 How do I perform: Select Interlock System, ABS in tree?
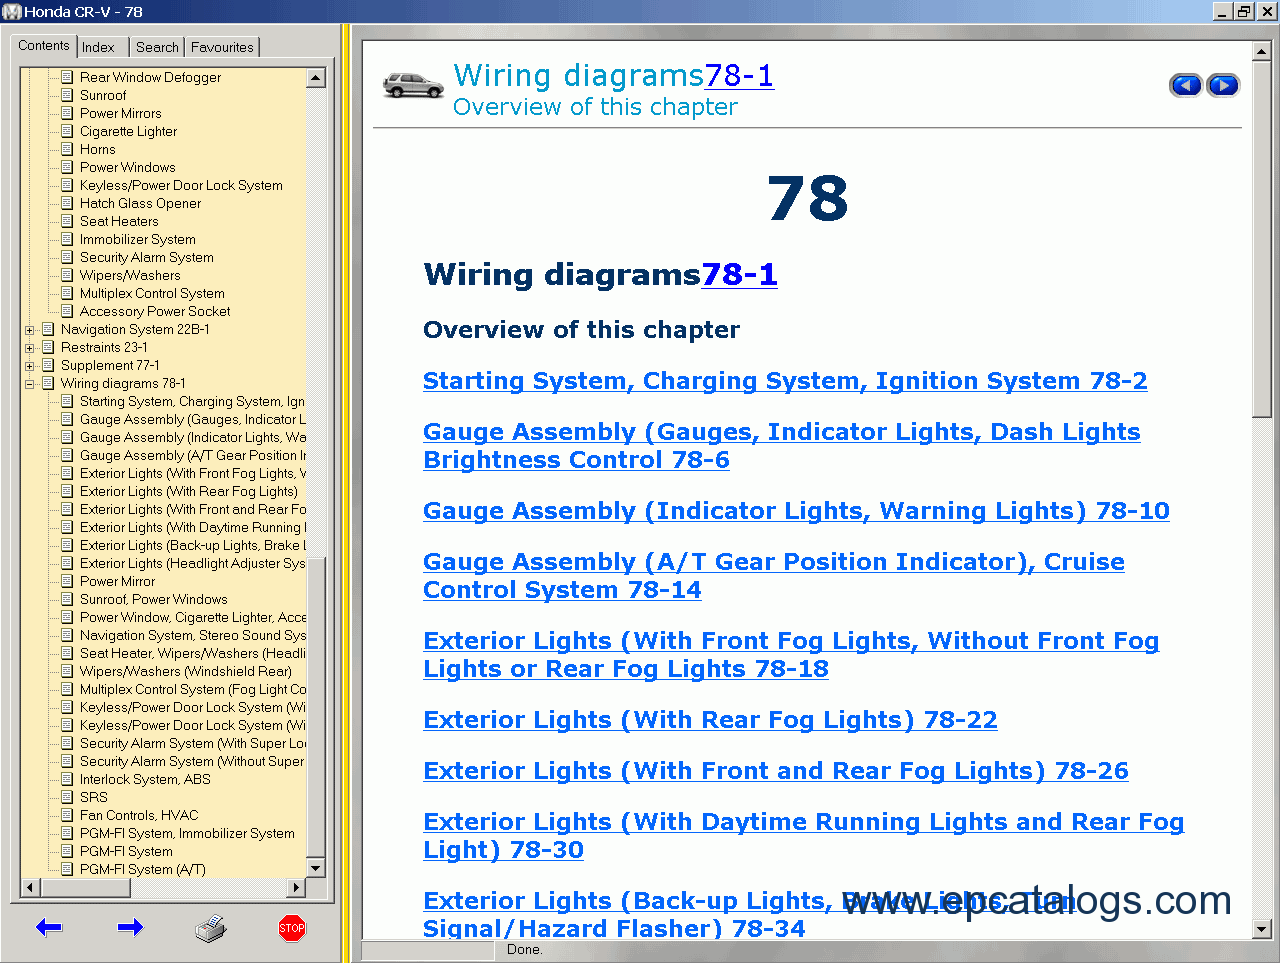pyautogui.click(x=145, y=779)
